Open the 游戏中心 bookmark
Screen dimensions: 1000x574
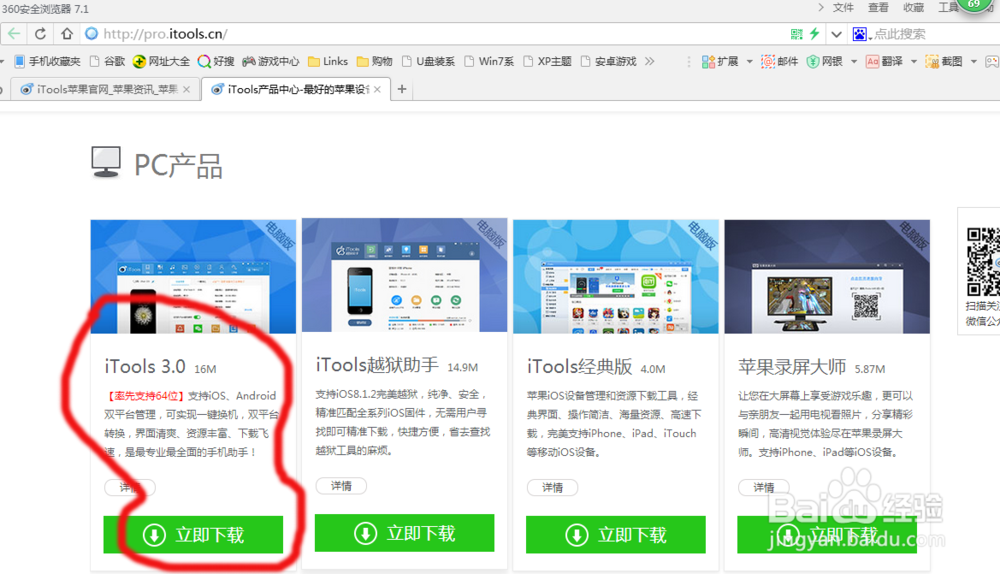[270, 61]
